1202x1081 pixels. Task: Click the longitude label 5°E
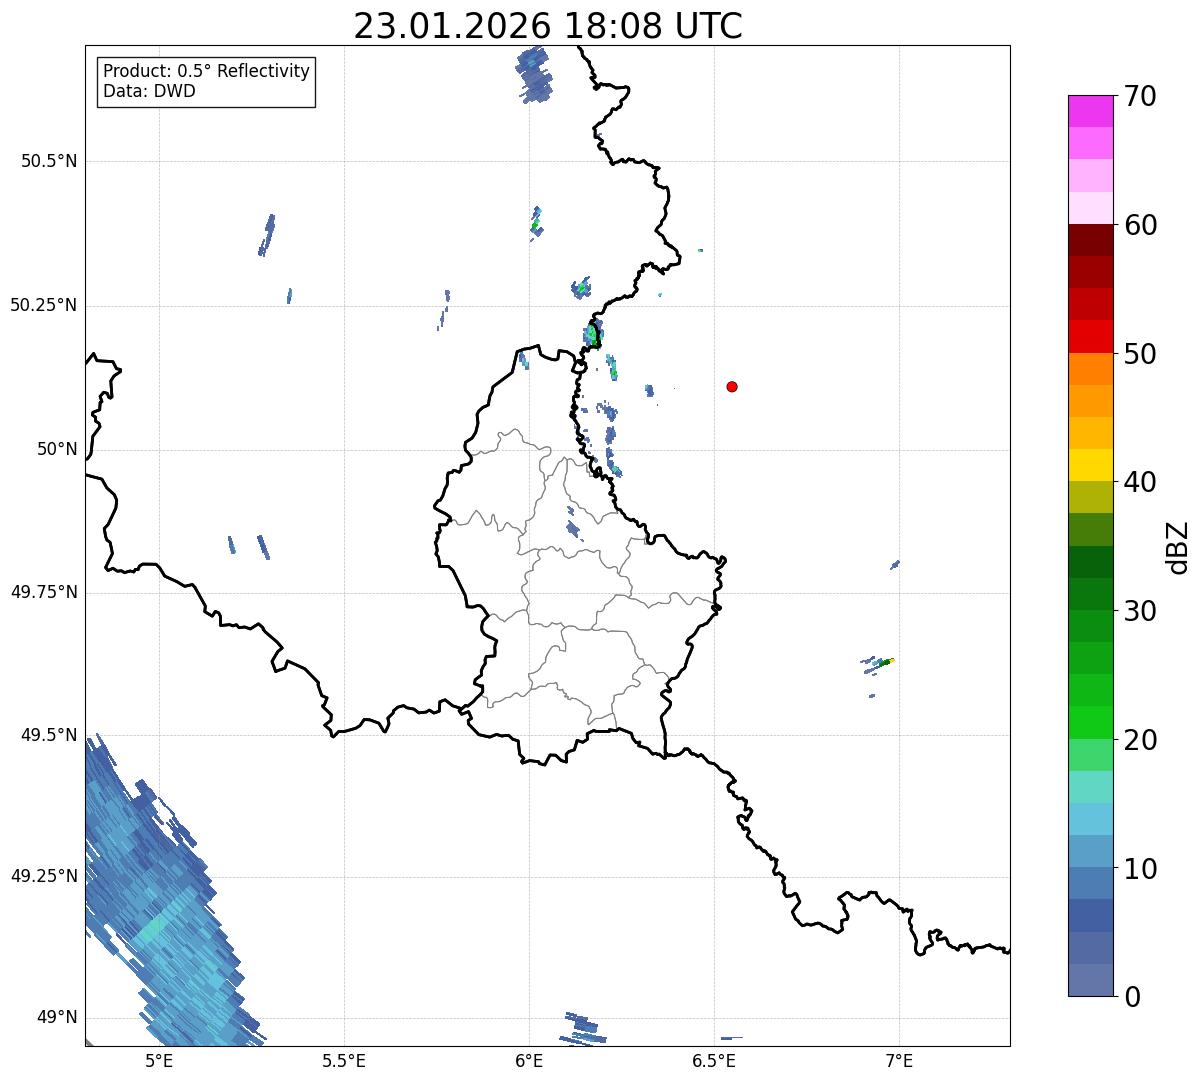[159, 1060]
